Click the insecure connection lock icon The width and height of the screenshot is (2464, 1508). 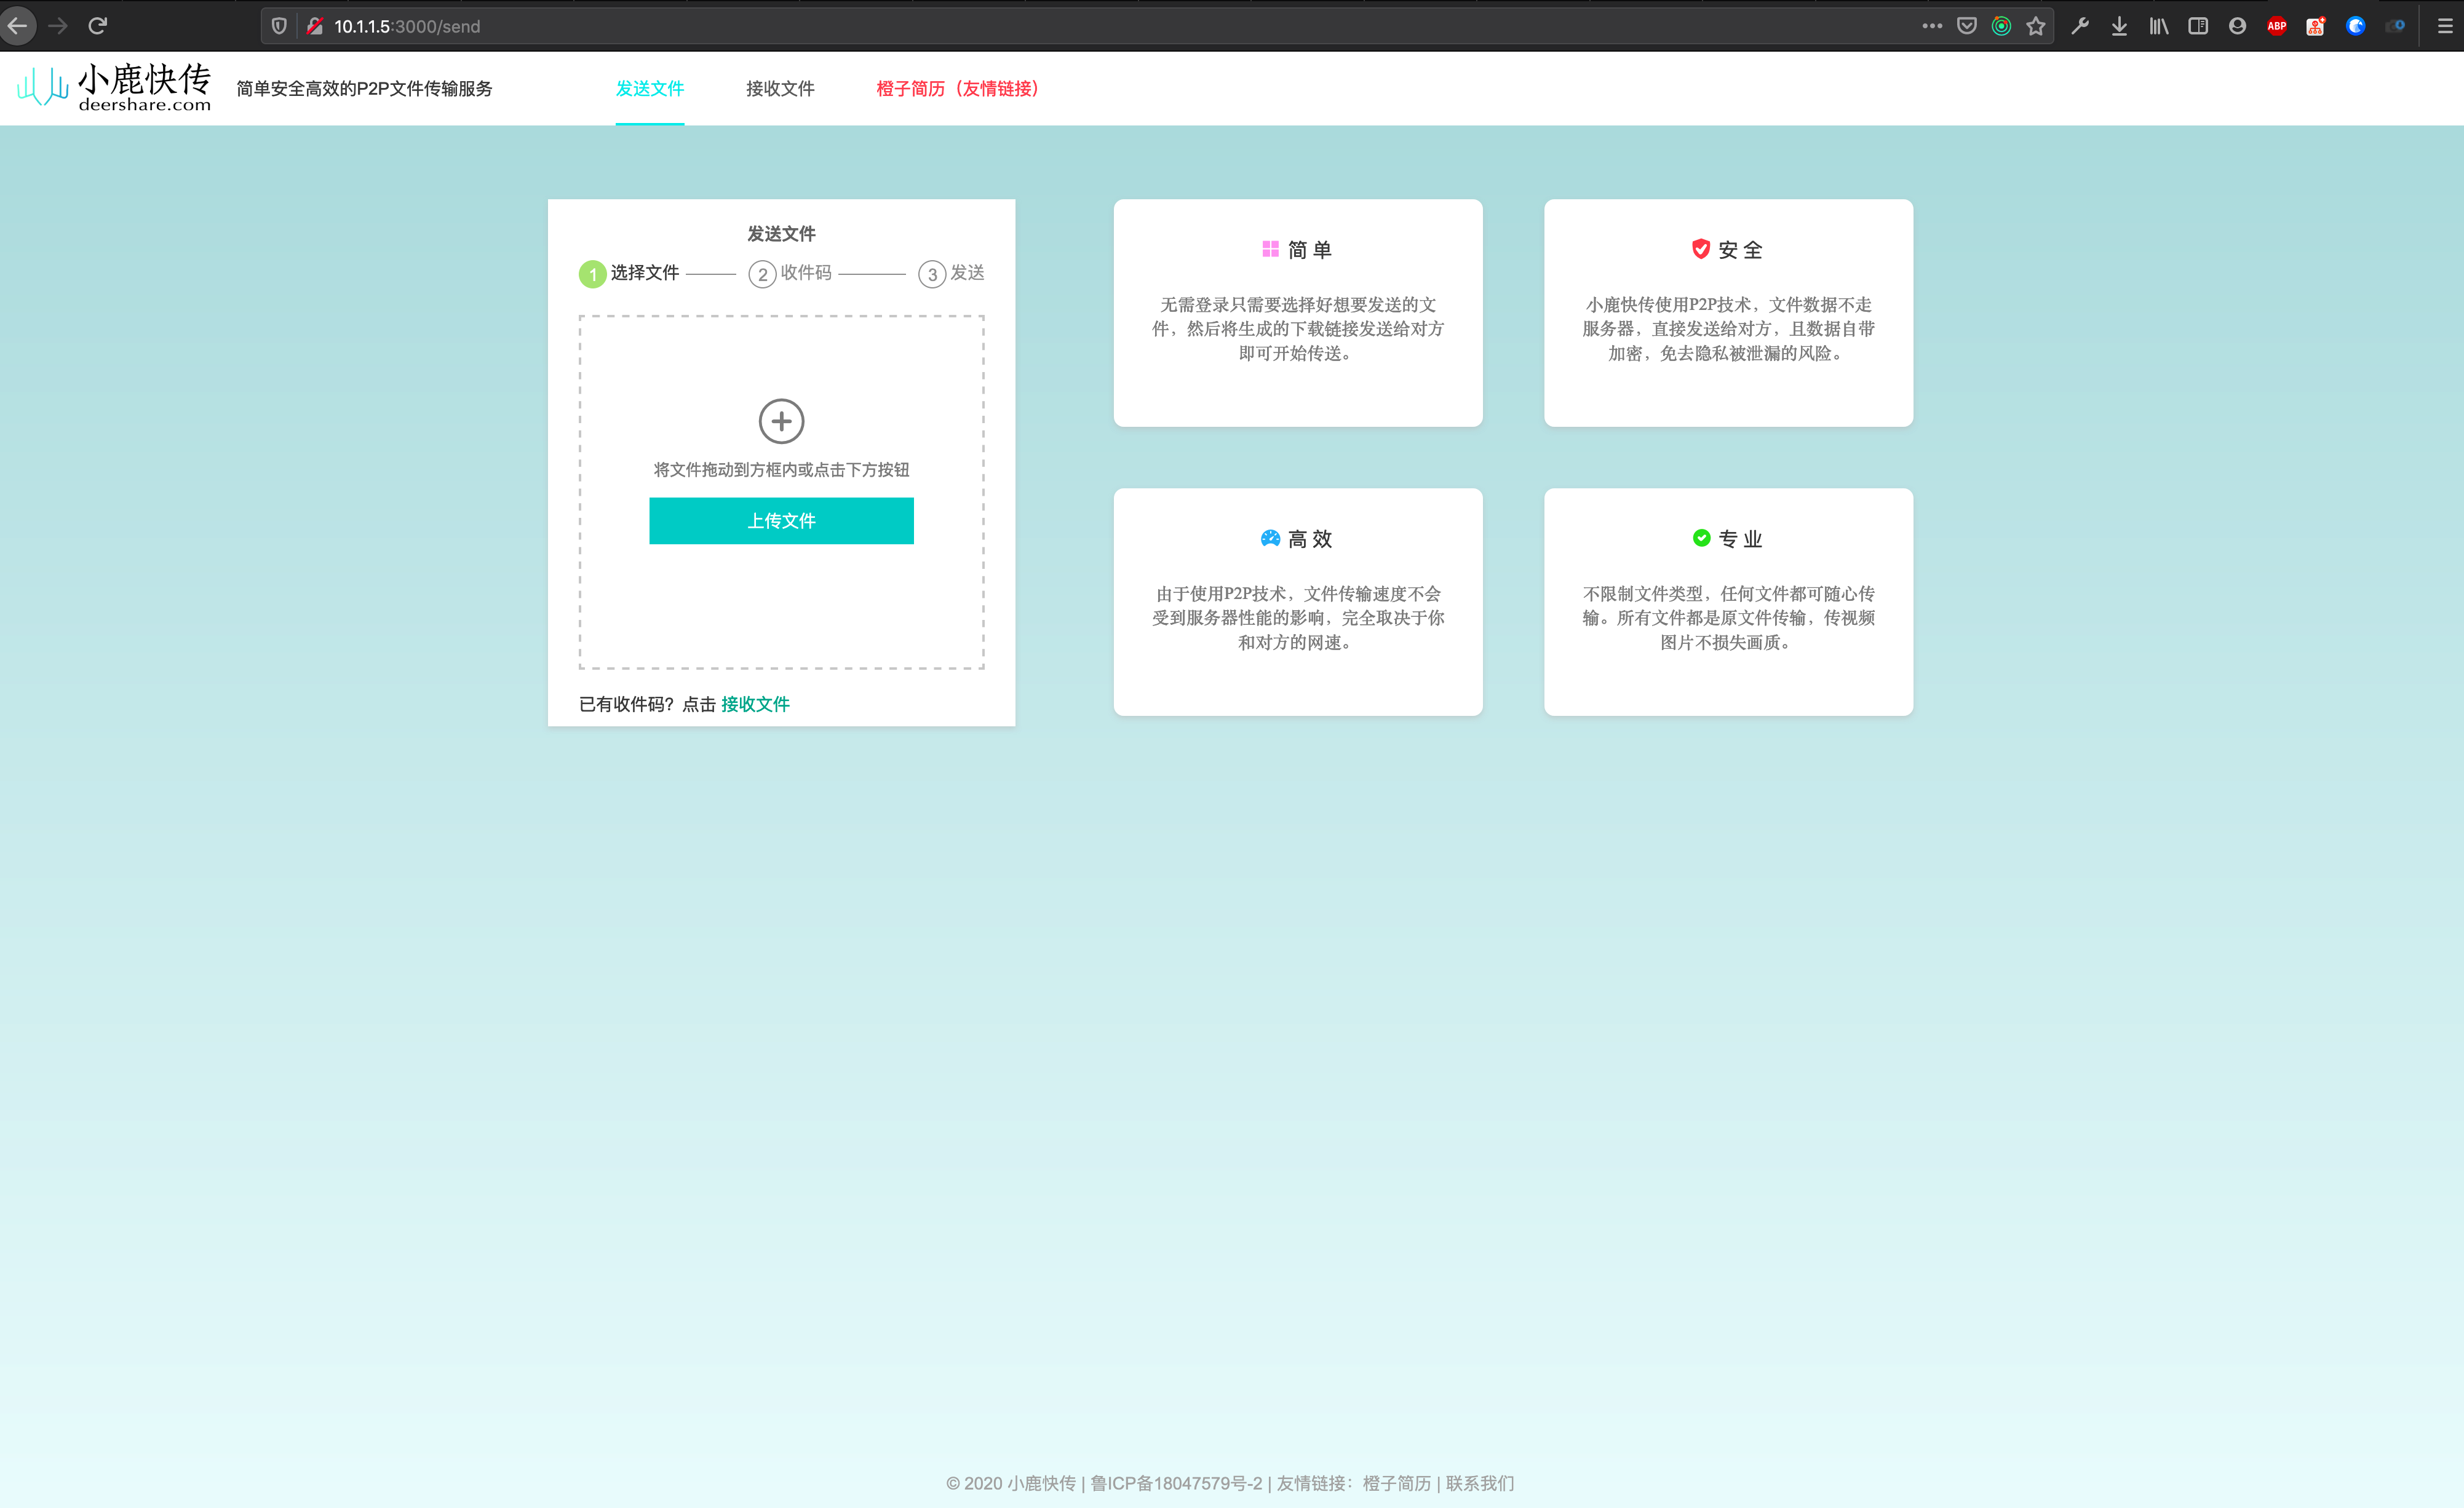[314, 26]
